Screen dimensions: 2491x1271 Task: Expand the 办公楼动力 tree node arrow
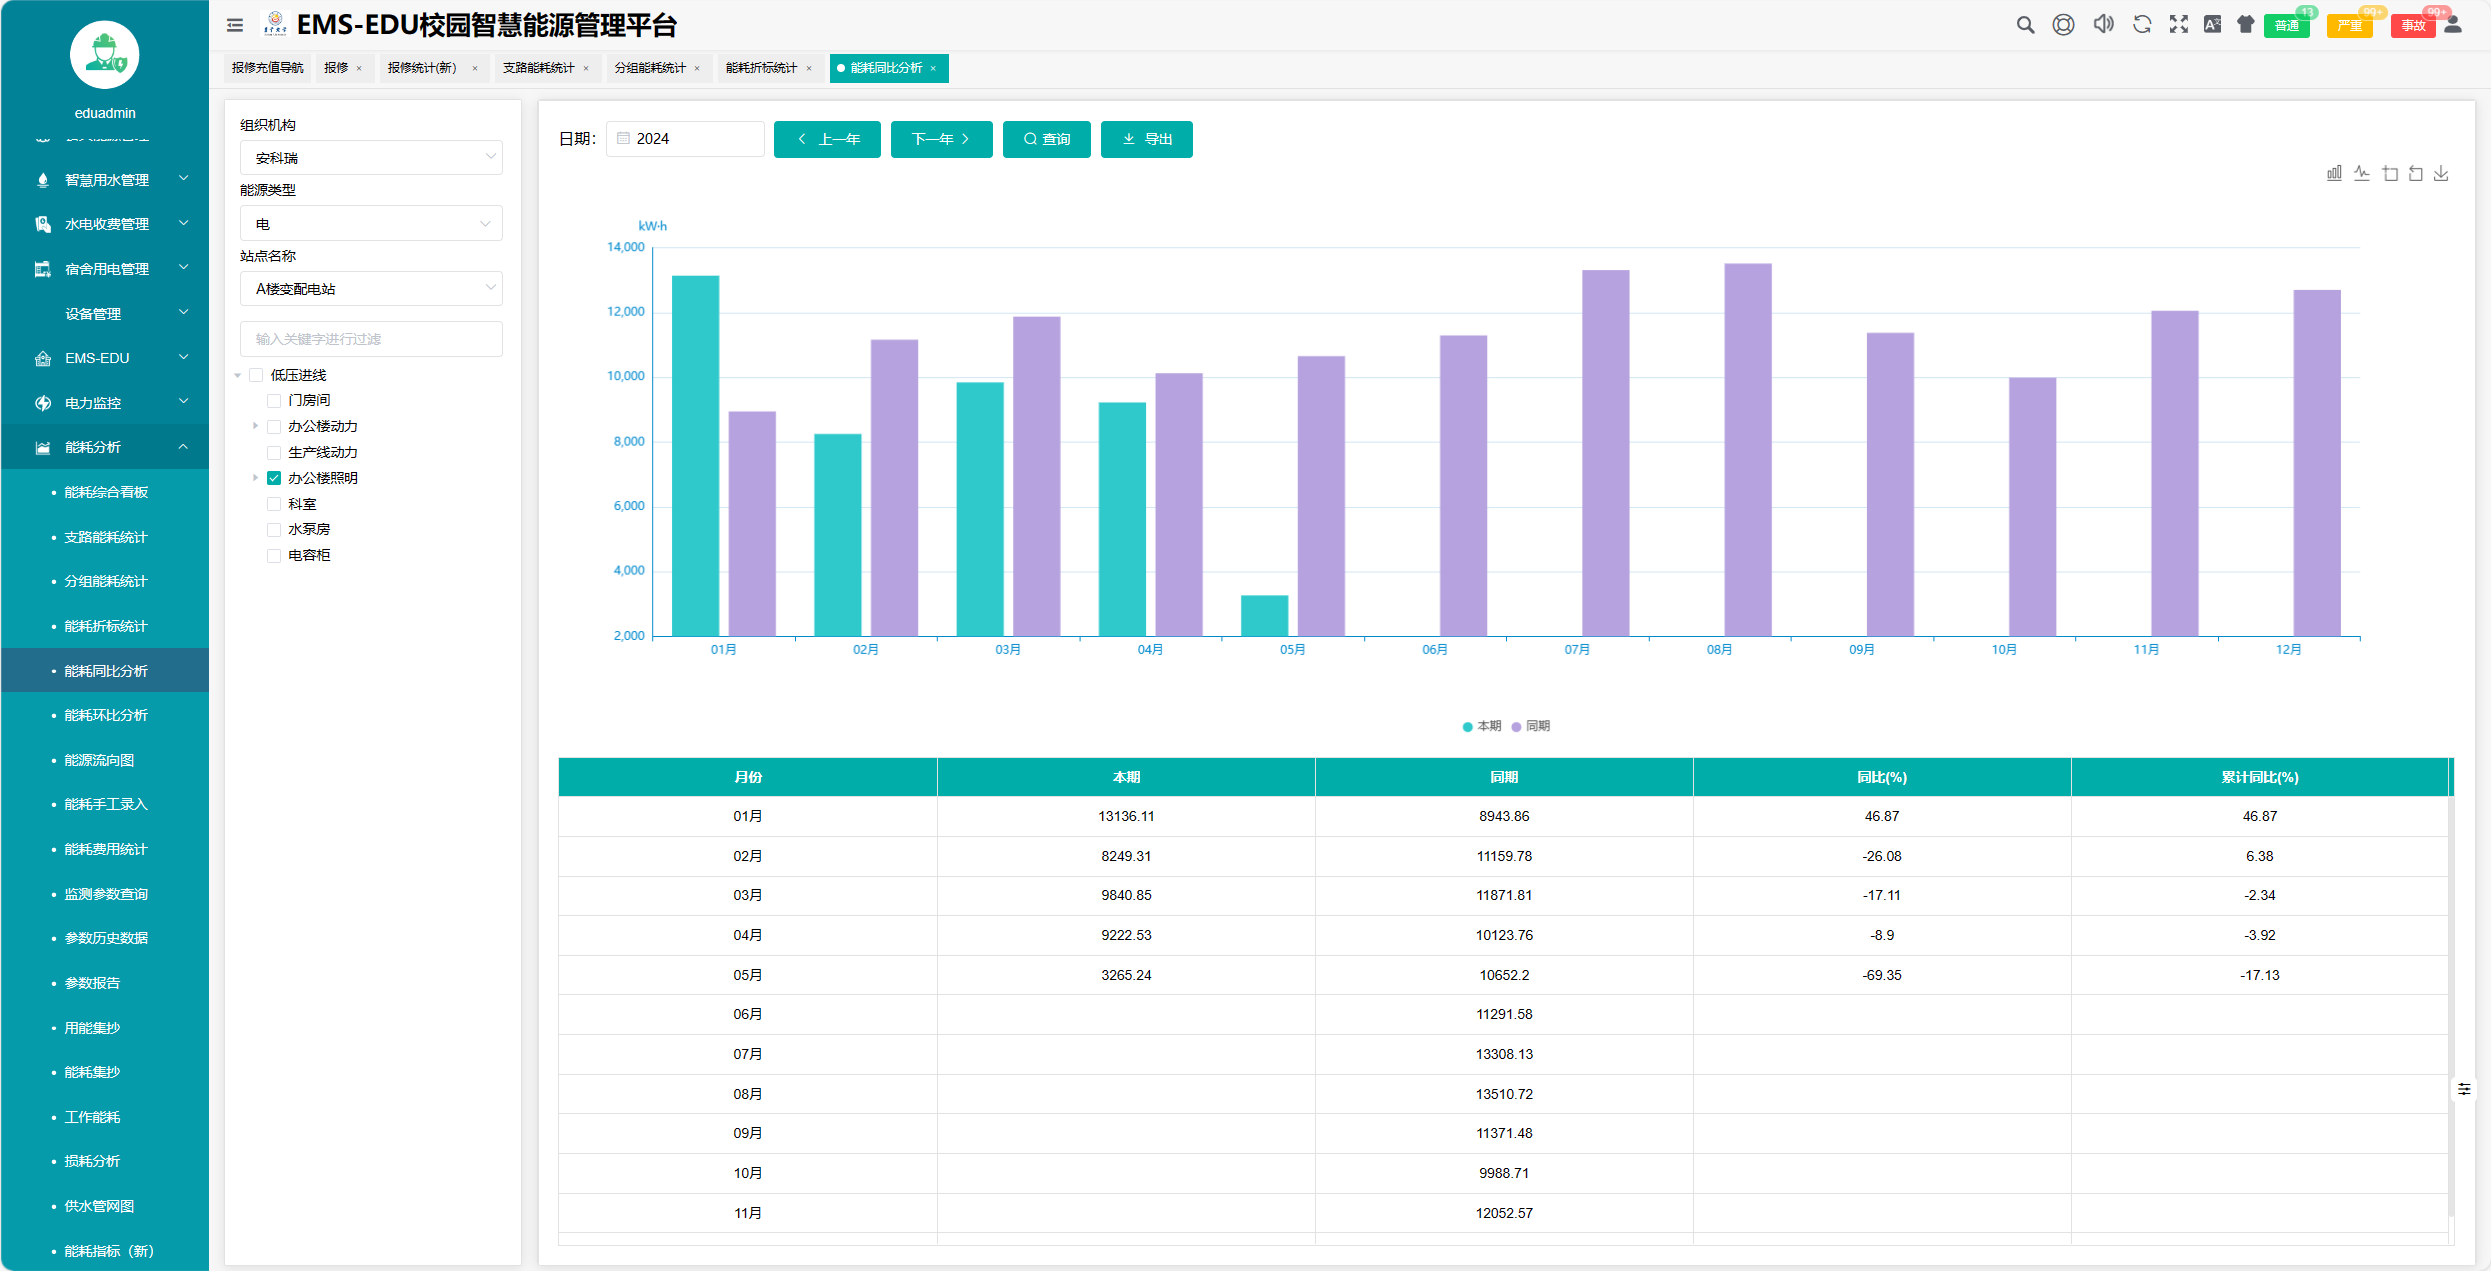pyautogui.click(x=255, y=426)
